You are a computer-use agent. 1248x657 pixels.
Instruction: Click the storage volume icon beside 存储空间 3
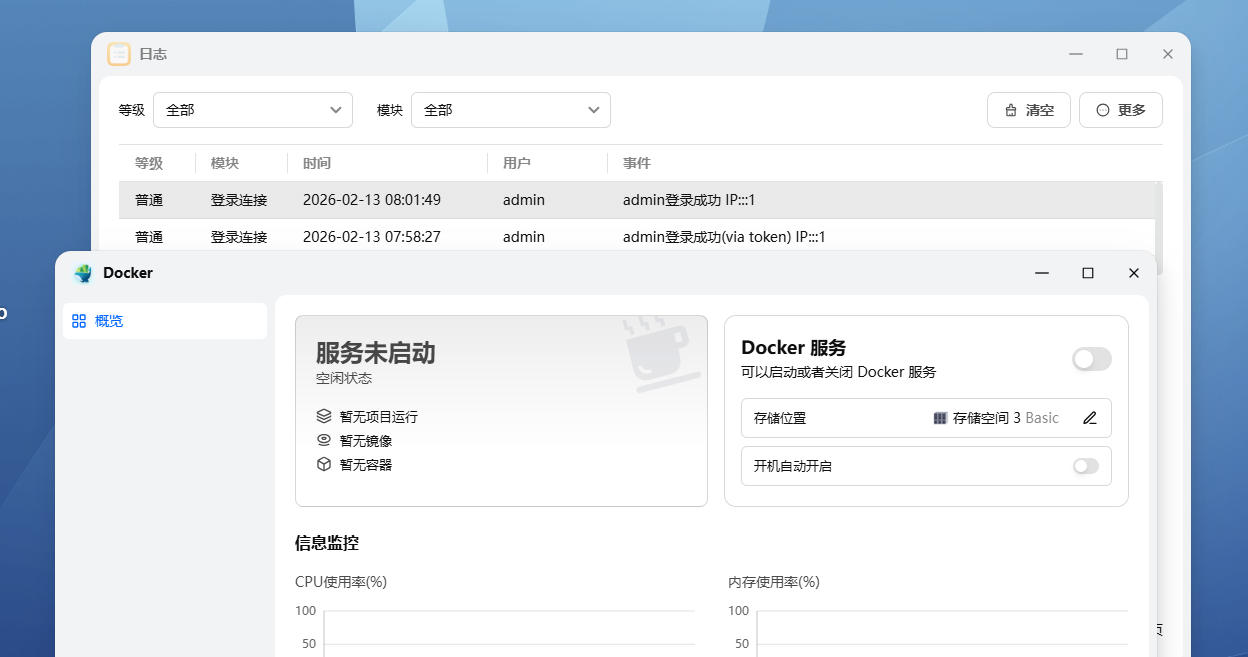[940, 418]
